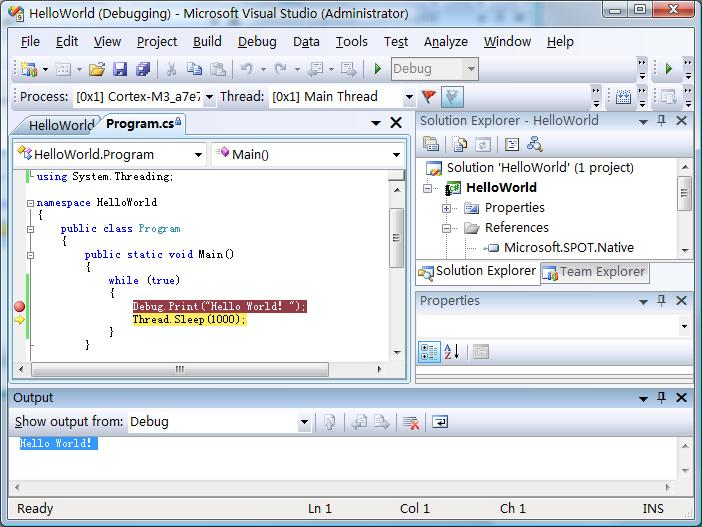Click Clear All icon in Output panel
Viewport: 702px width, 527px height.
[x=411, y=422]
